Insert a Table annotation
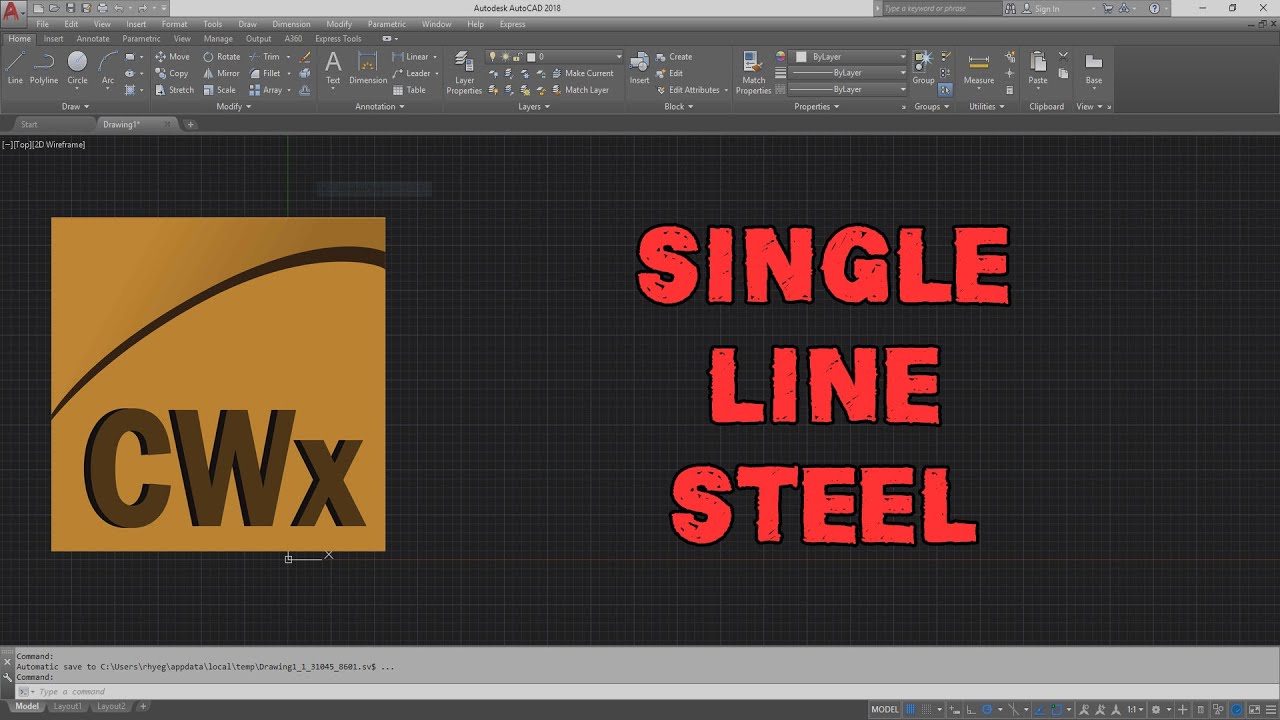 (408, 90)
